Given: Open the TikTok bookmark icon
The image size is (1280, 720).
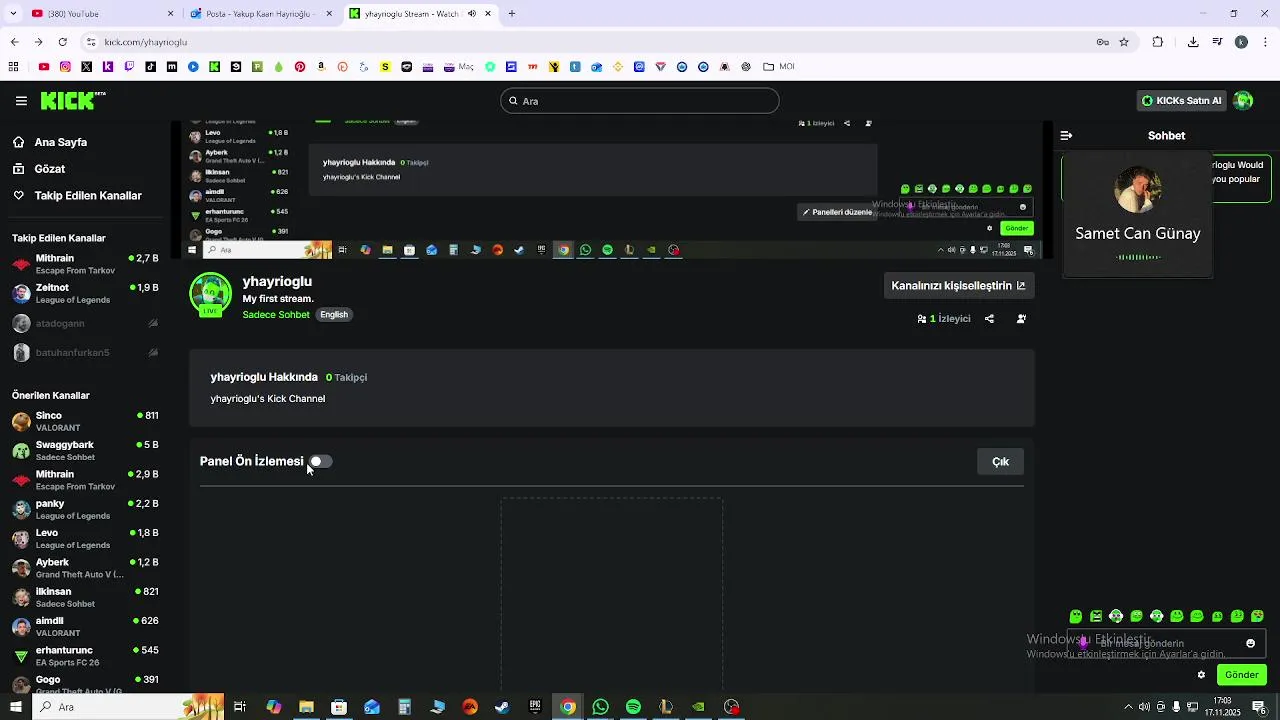Looking at the screenshot, I should 151,67.
